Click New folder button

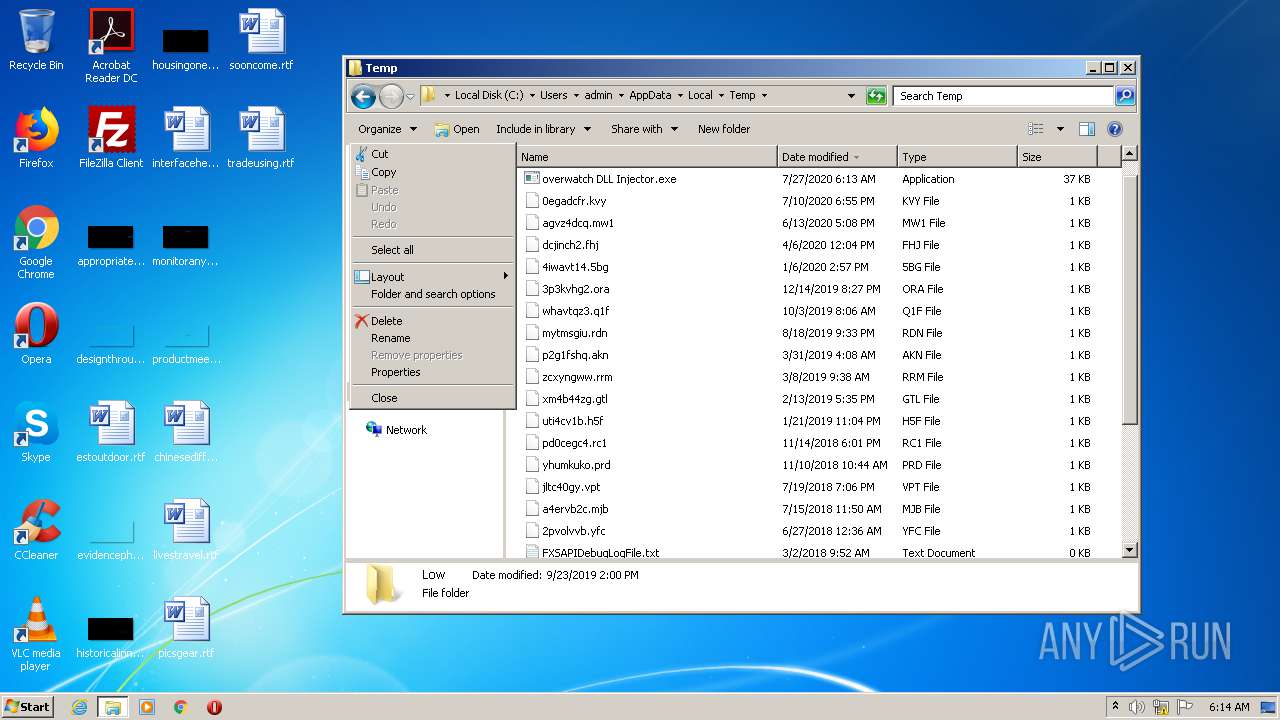pos(724,129)
